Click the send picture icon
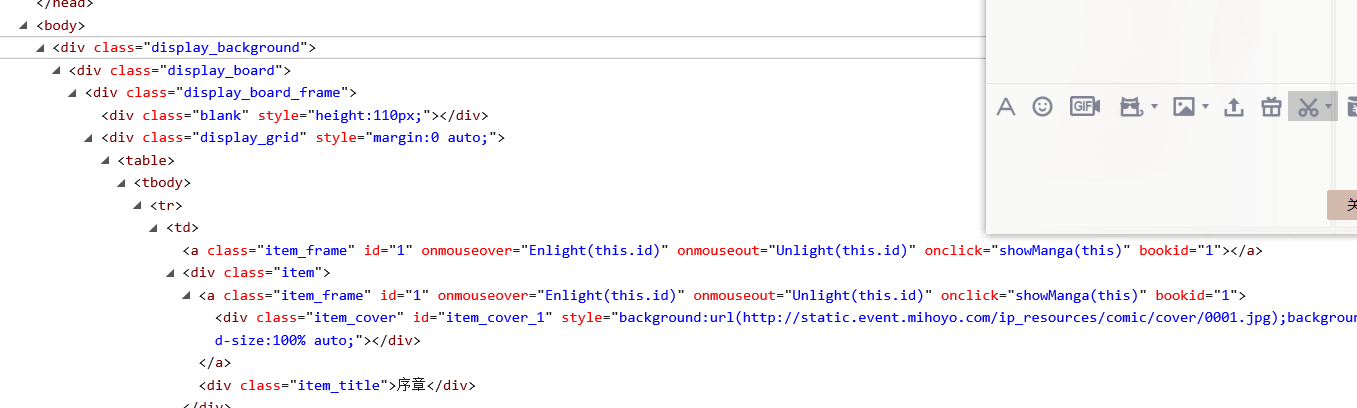The height and width of the screenshot is (408, 1357). coord(1184,107)
